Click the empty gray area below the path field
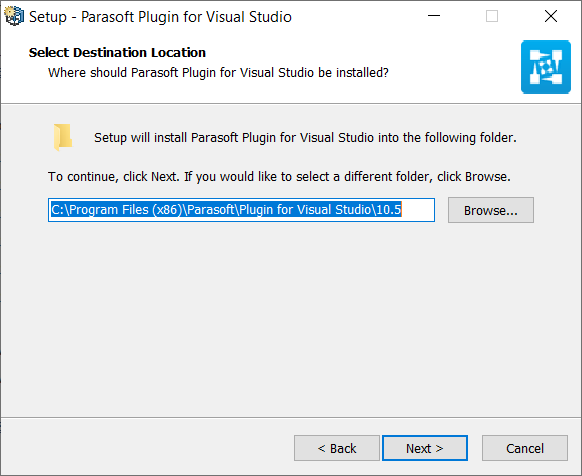Viewport: 582px width, 476px height. [x=291, y=319]
